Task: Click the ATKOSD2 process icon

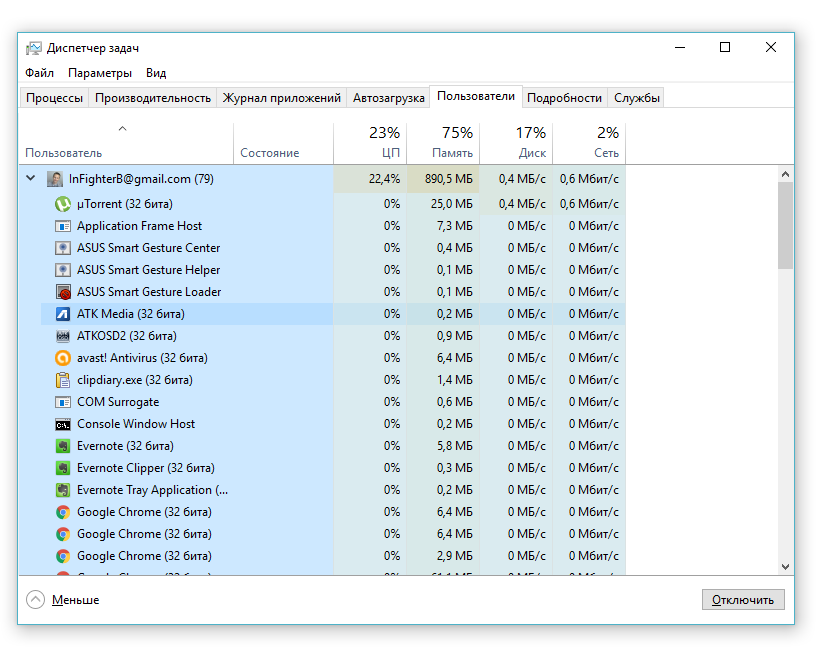Action: 63,336
